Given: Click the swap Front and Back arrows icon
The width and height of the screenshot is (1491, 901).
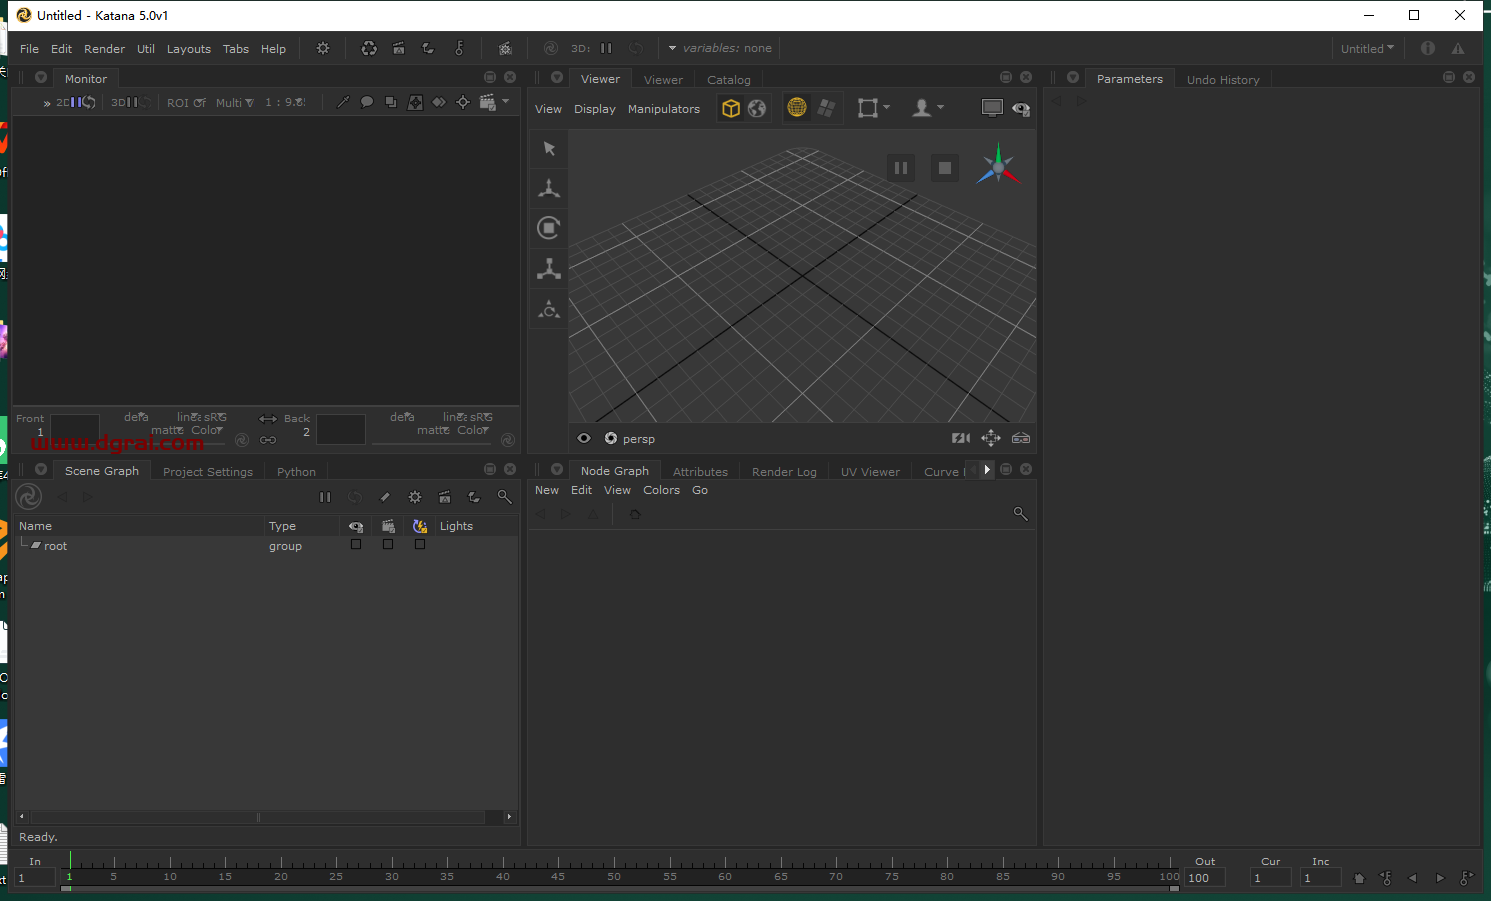Looking at the screenshot, I should coord(268,419).
